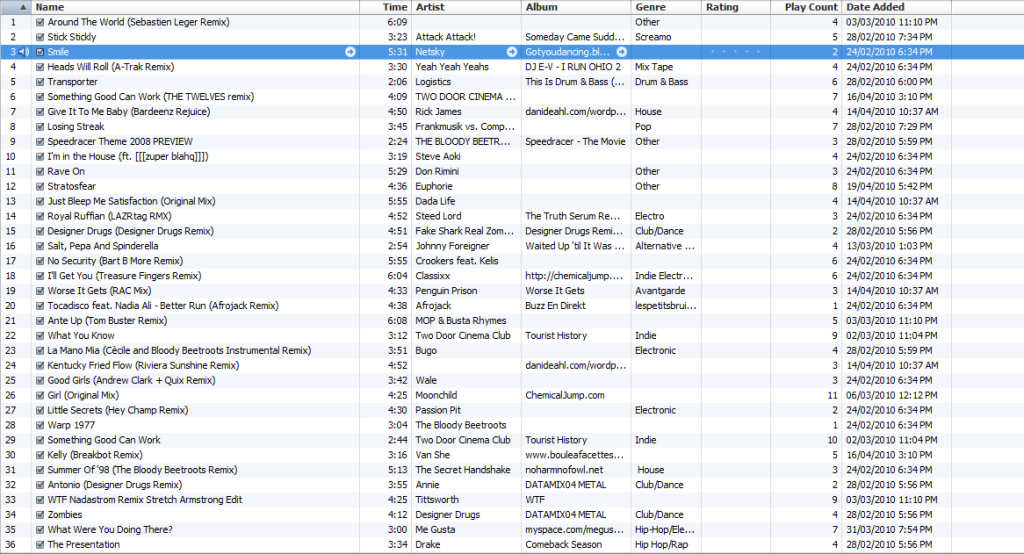Click the album Comeback Season cell
1024x554 pixels.
[564, 545]
